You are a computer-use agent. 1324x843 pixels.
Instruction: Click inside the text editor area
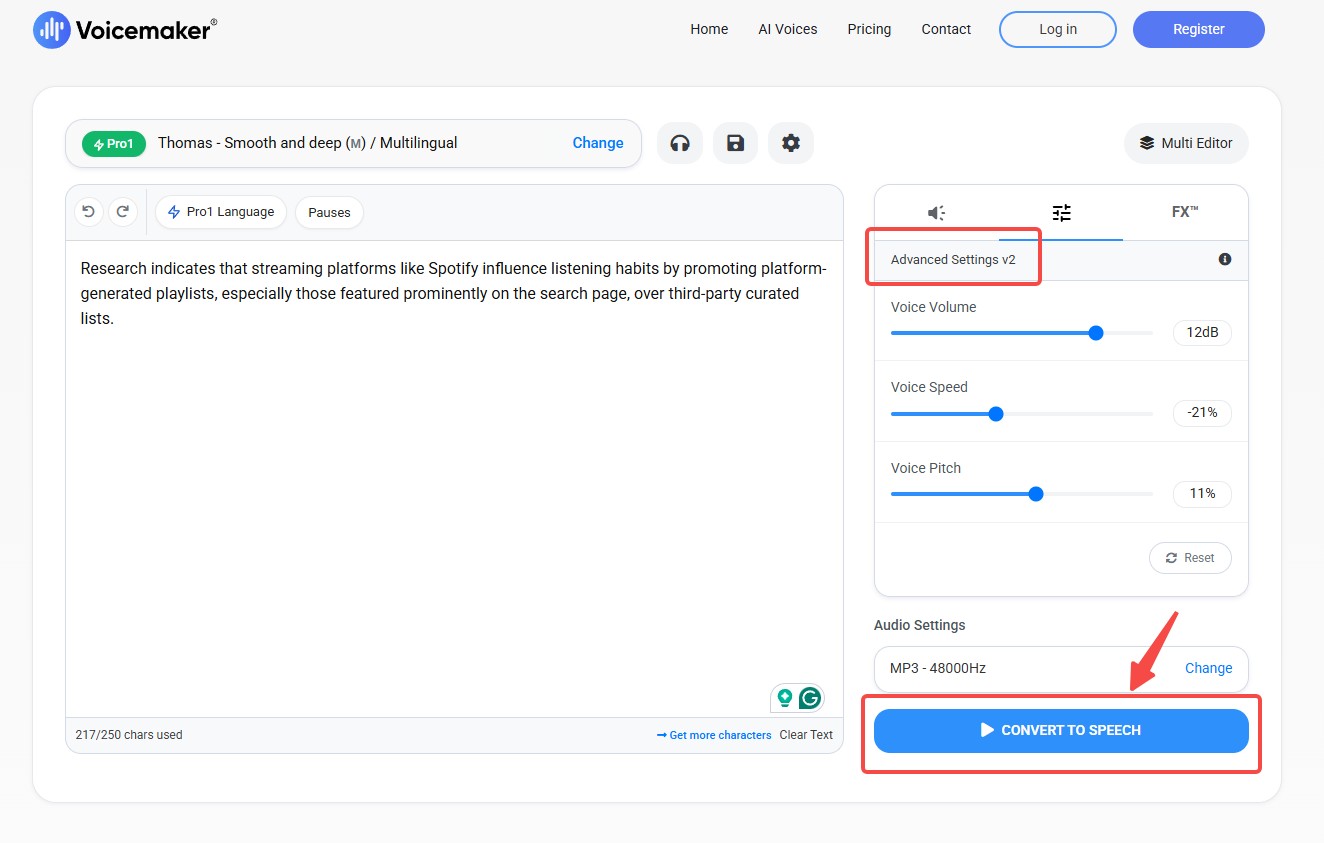[x=454, y=478]
